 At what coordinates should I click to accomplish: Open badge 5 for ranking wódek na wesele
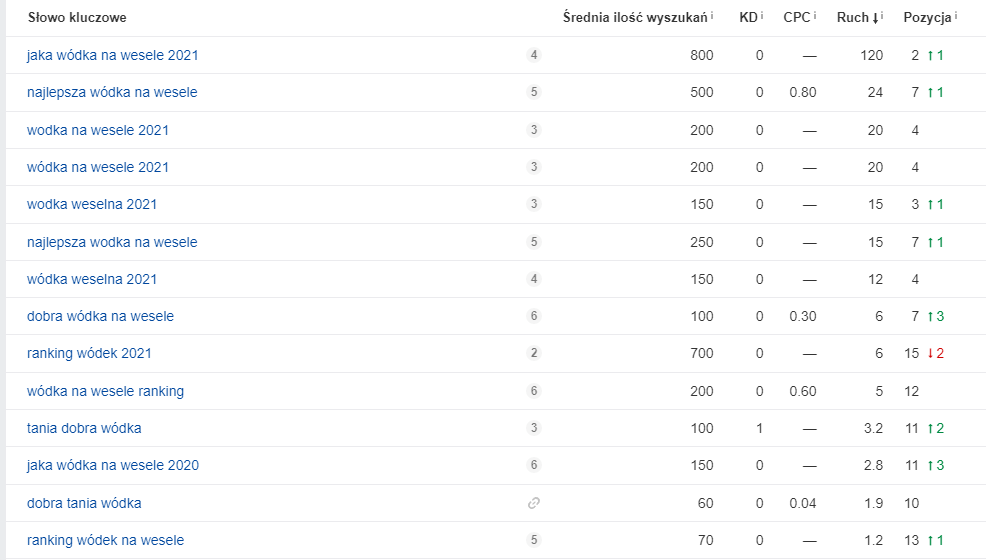click(x=534, y=540)
